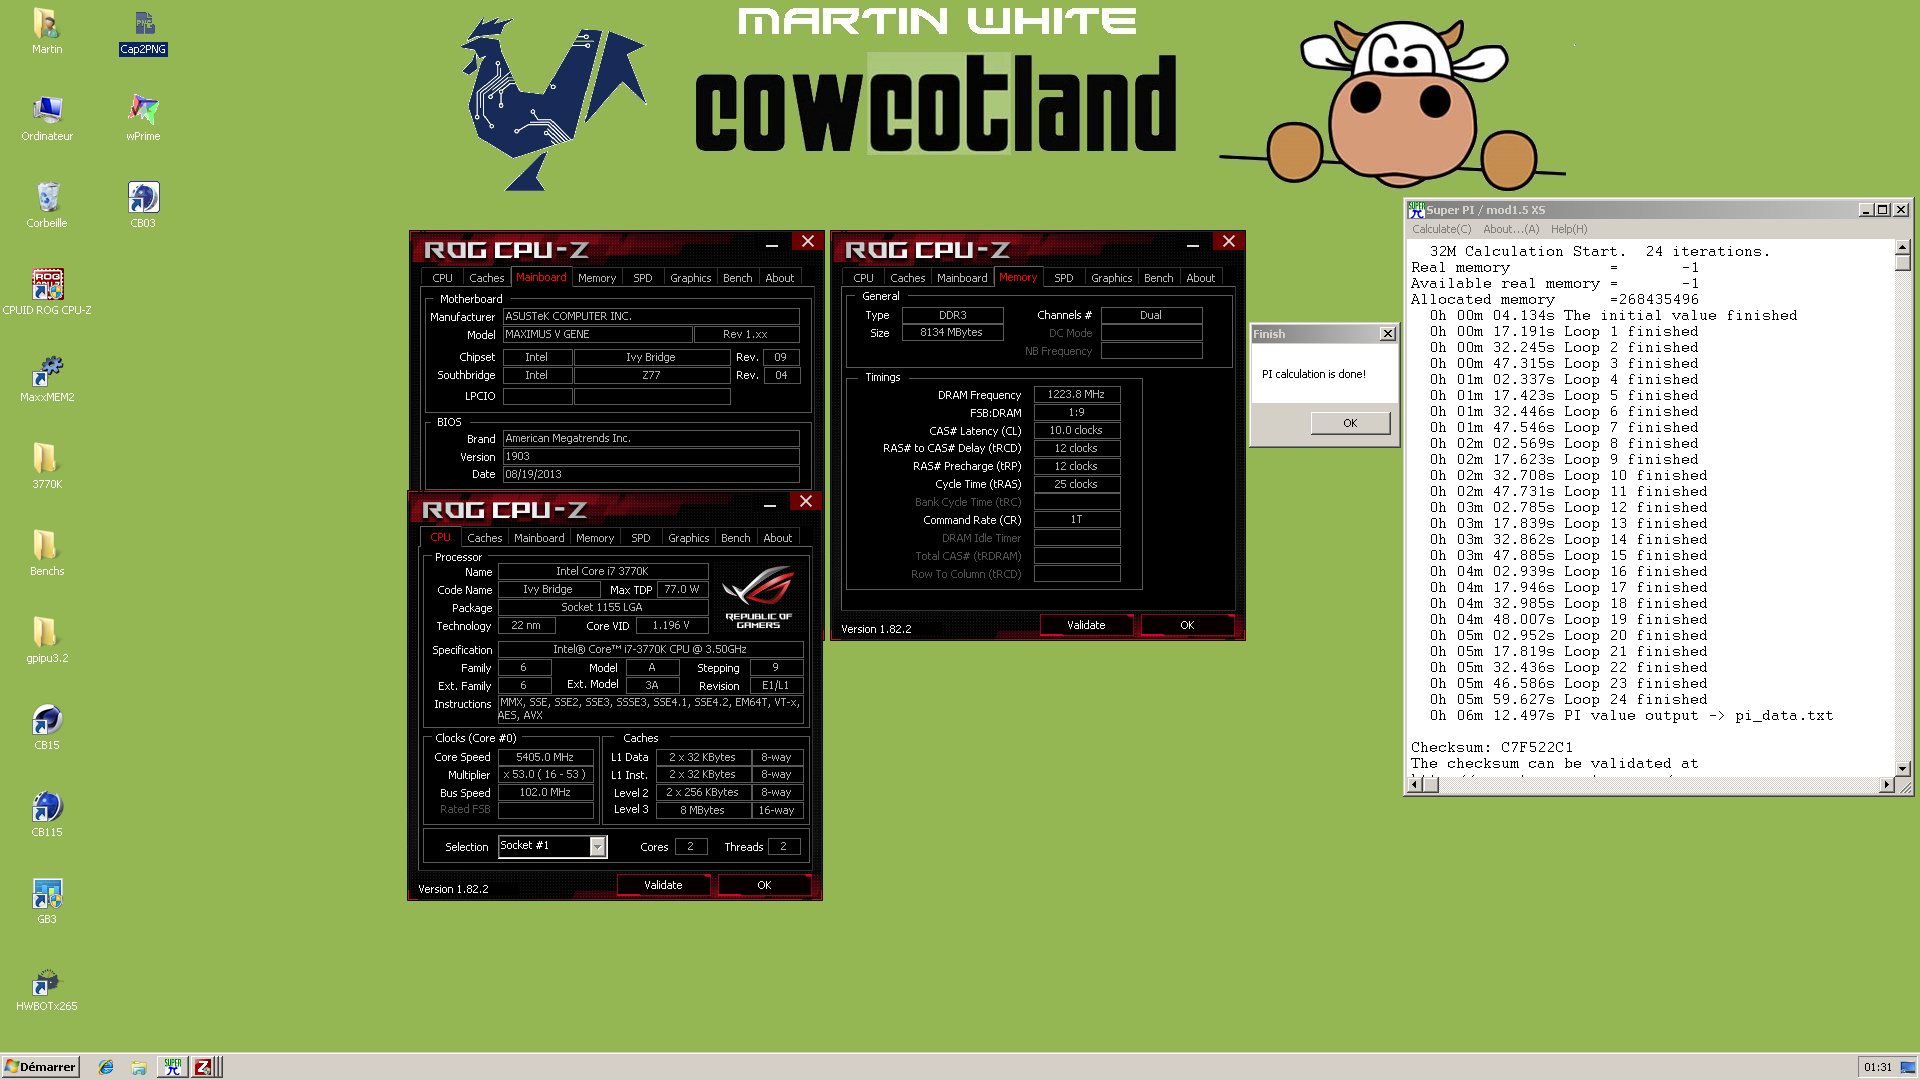Click the system tray network icon
The height and width of the screenshot is (1080, 1920).
[x=1908, y=1067]
